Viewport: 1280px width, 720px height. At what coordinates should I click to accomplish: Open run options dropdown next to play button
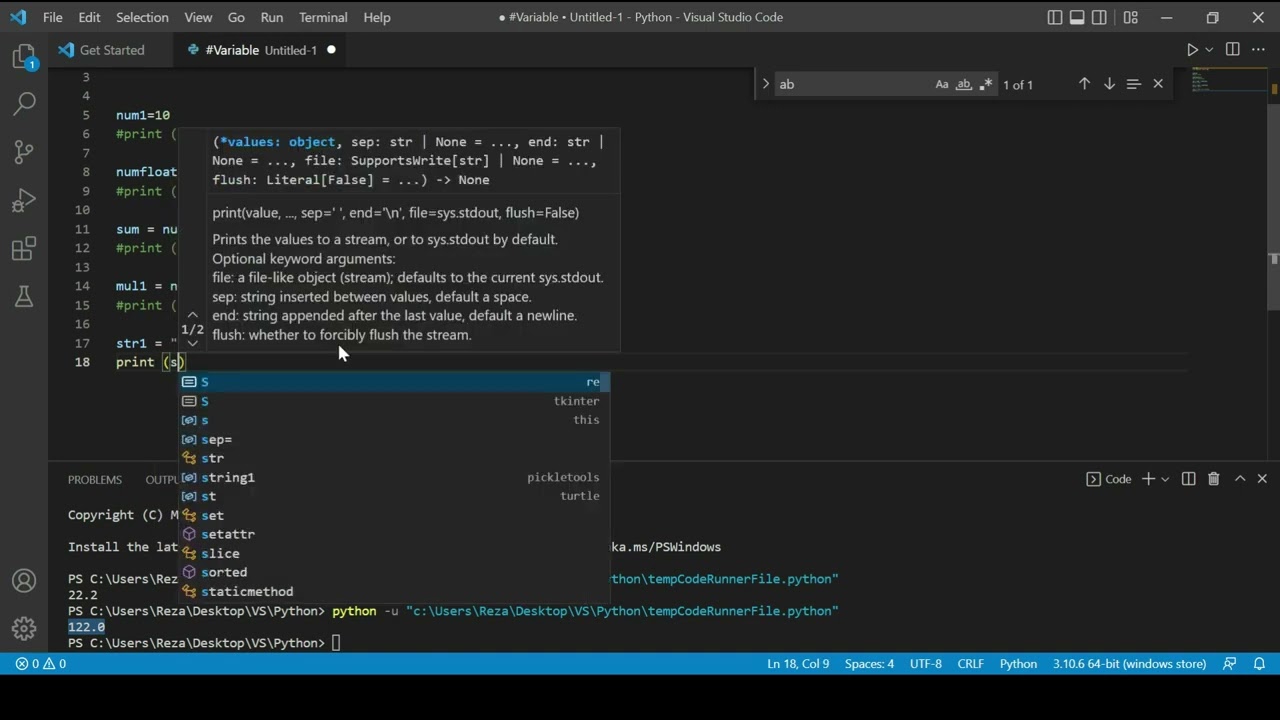coord(1209,50)
